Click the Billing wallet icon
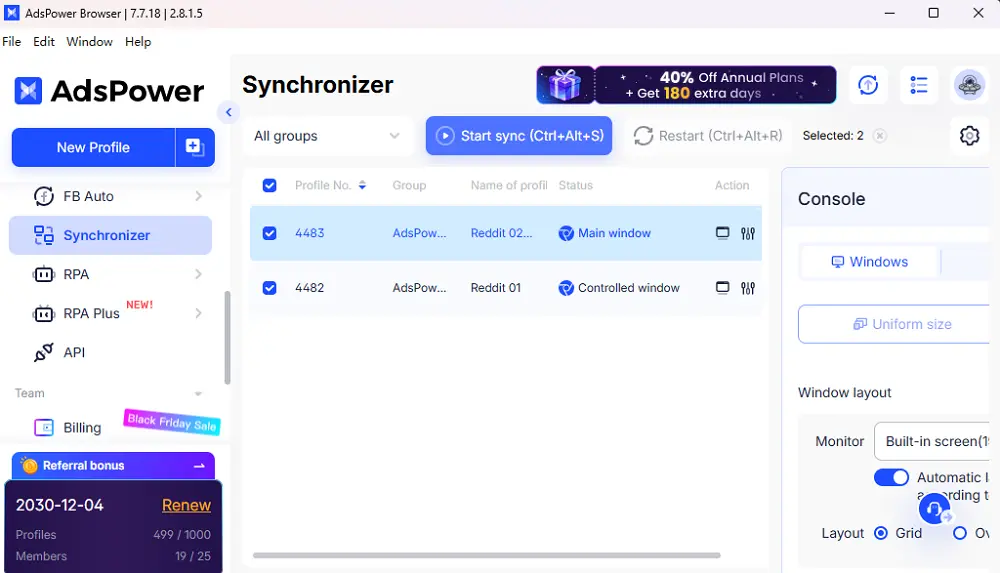1000x573 pixels. coord(43,428)
